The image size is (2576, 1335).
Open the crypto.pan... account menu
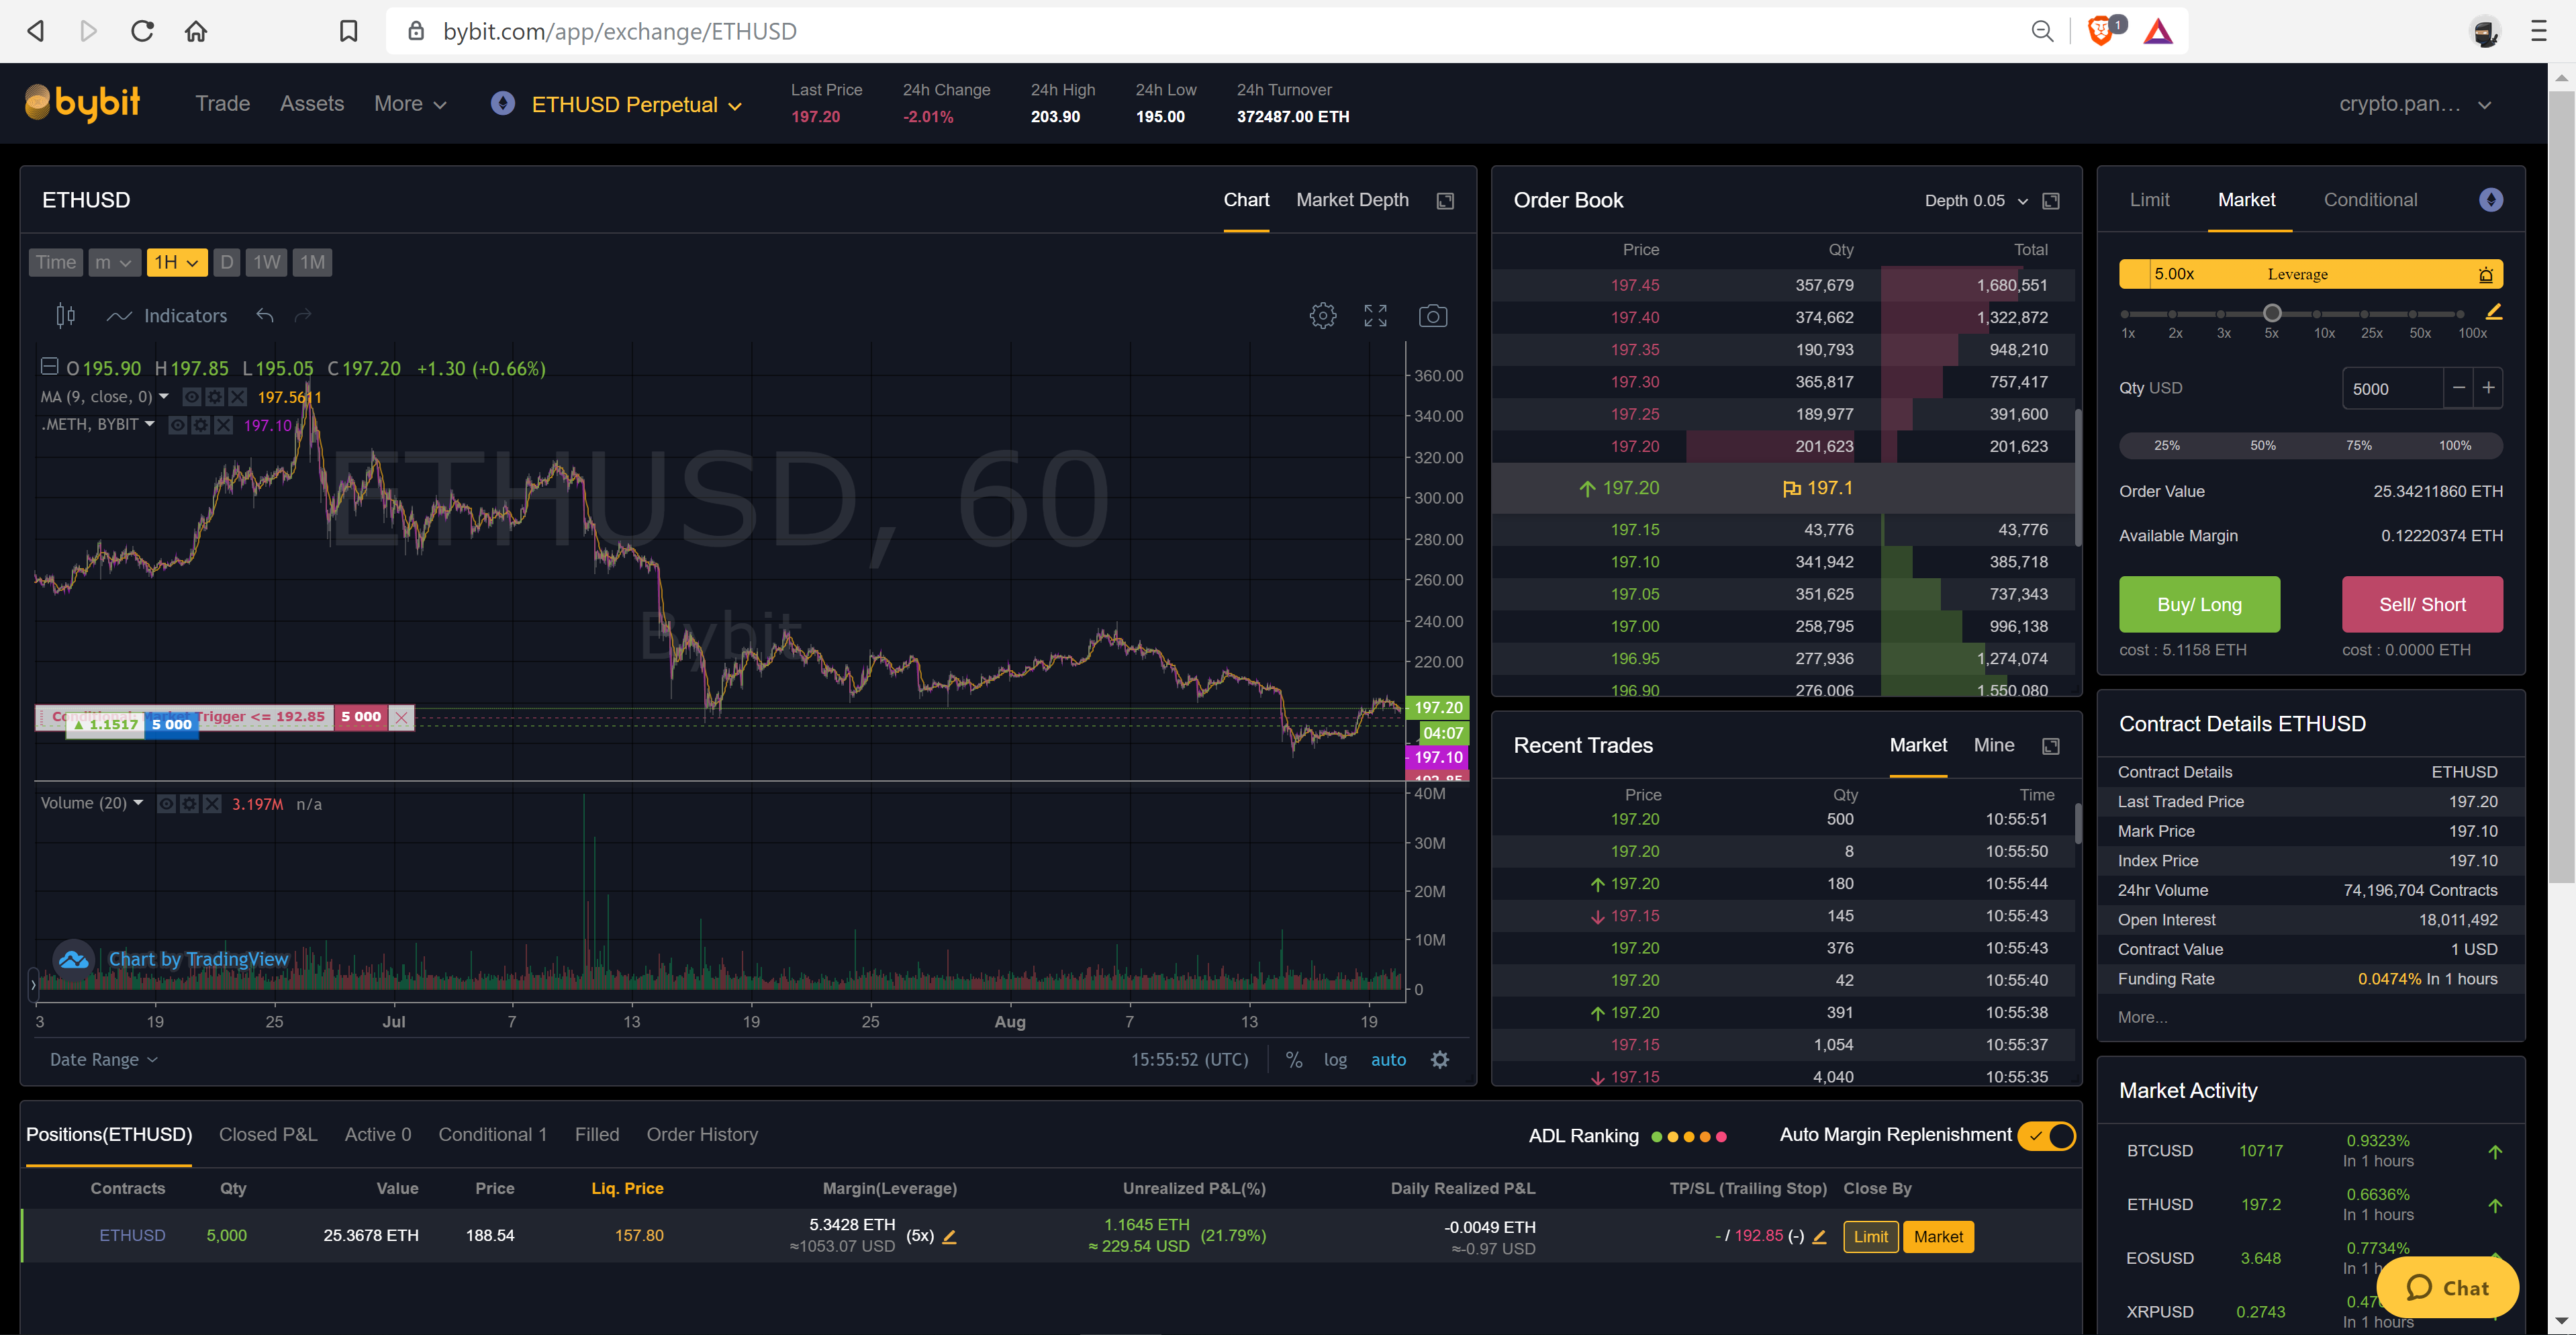[2414, 104]
